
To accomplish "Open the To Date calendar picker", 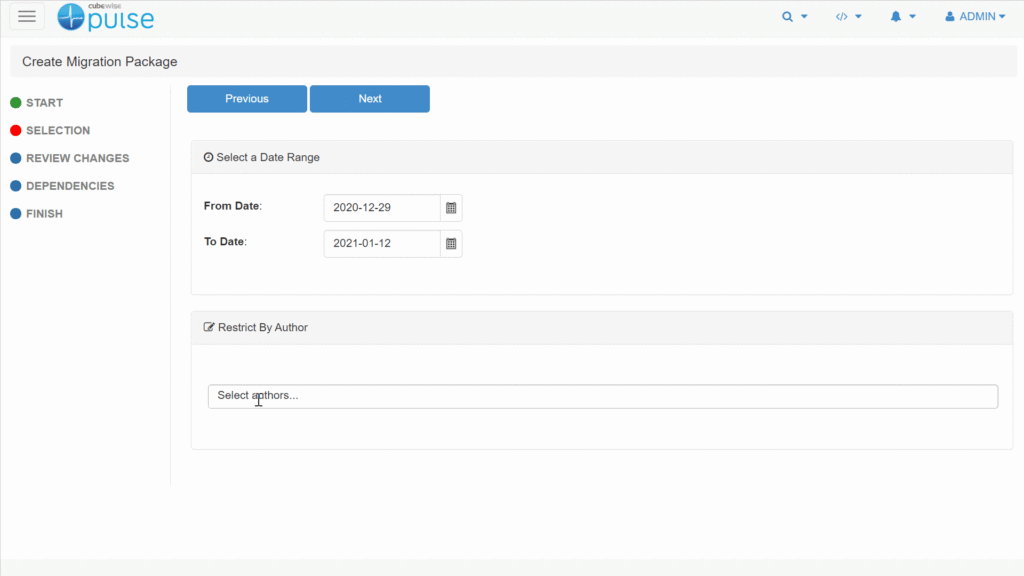I will point(451,244).
